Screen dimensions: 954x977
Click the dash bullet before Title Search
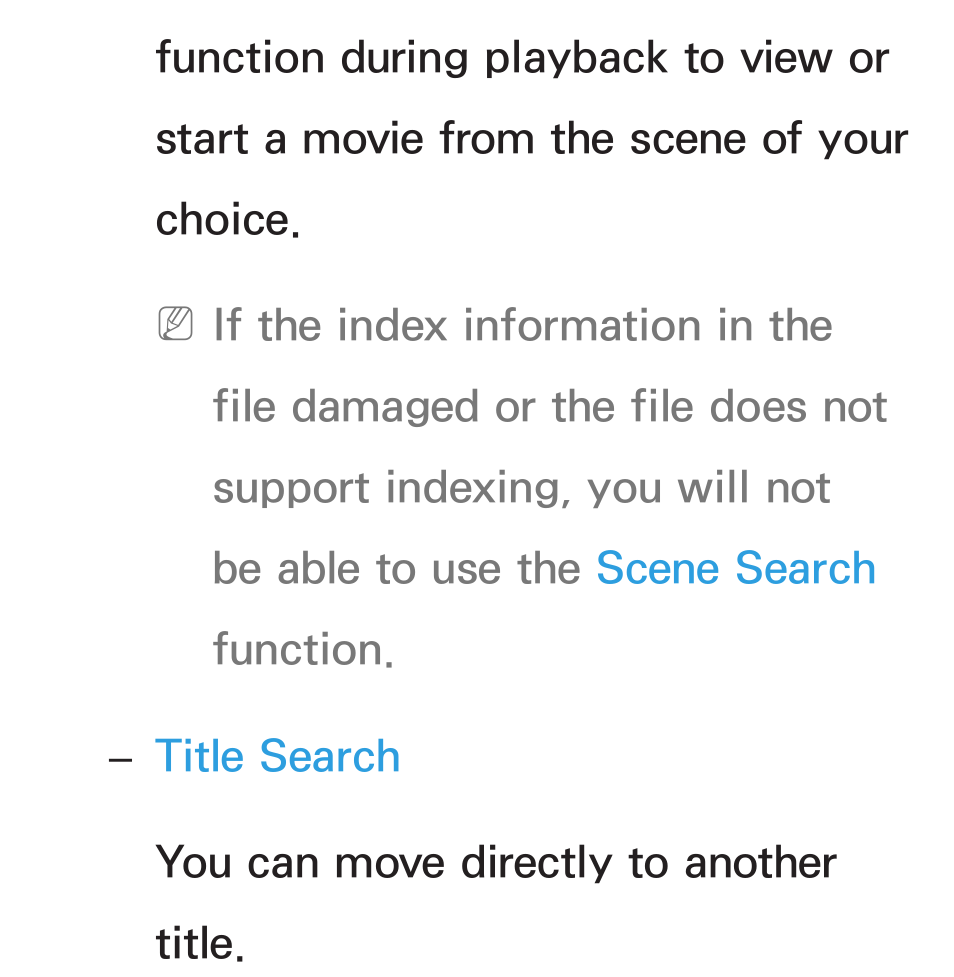(x=120, y=760)
